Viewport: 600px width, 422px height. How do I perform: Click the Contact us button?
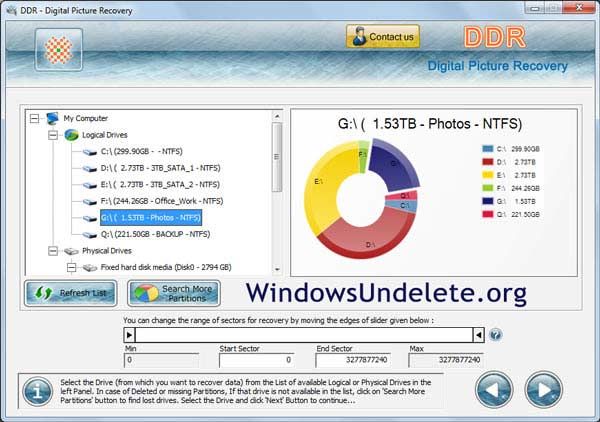click(x=383, y=37)
